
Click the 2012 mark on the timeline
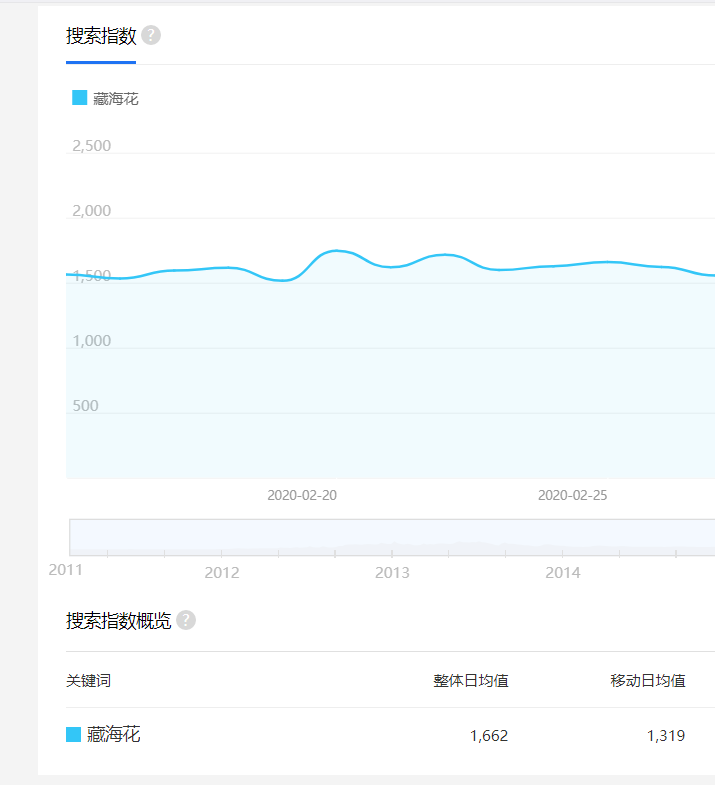click(x=221, y=572)
